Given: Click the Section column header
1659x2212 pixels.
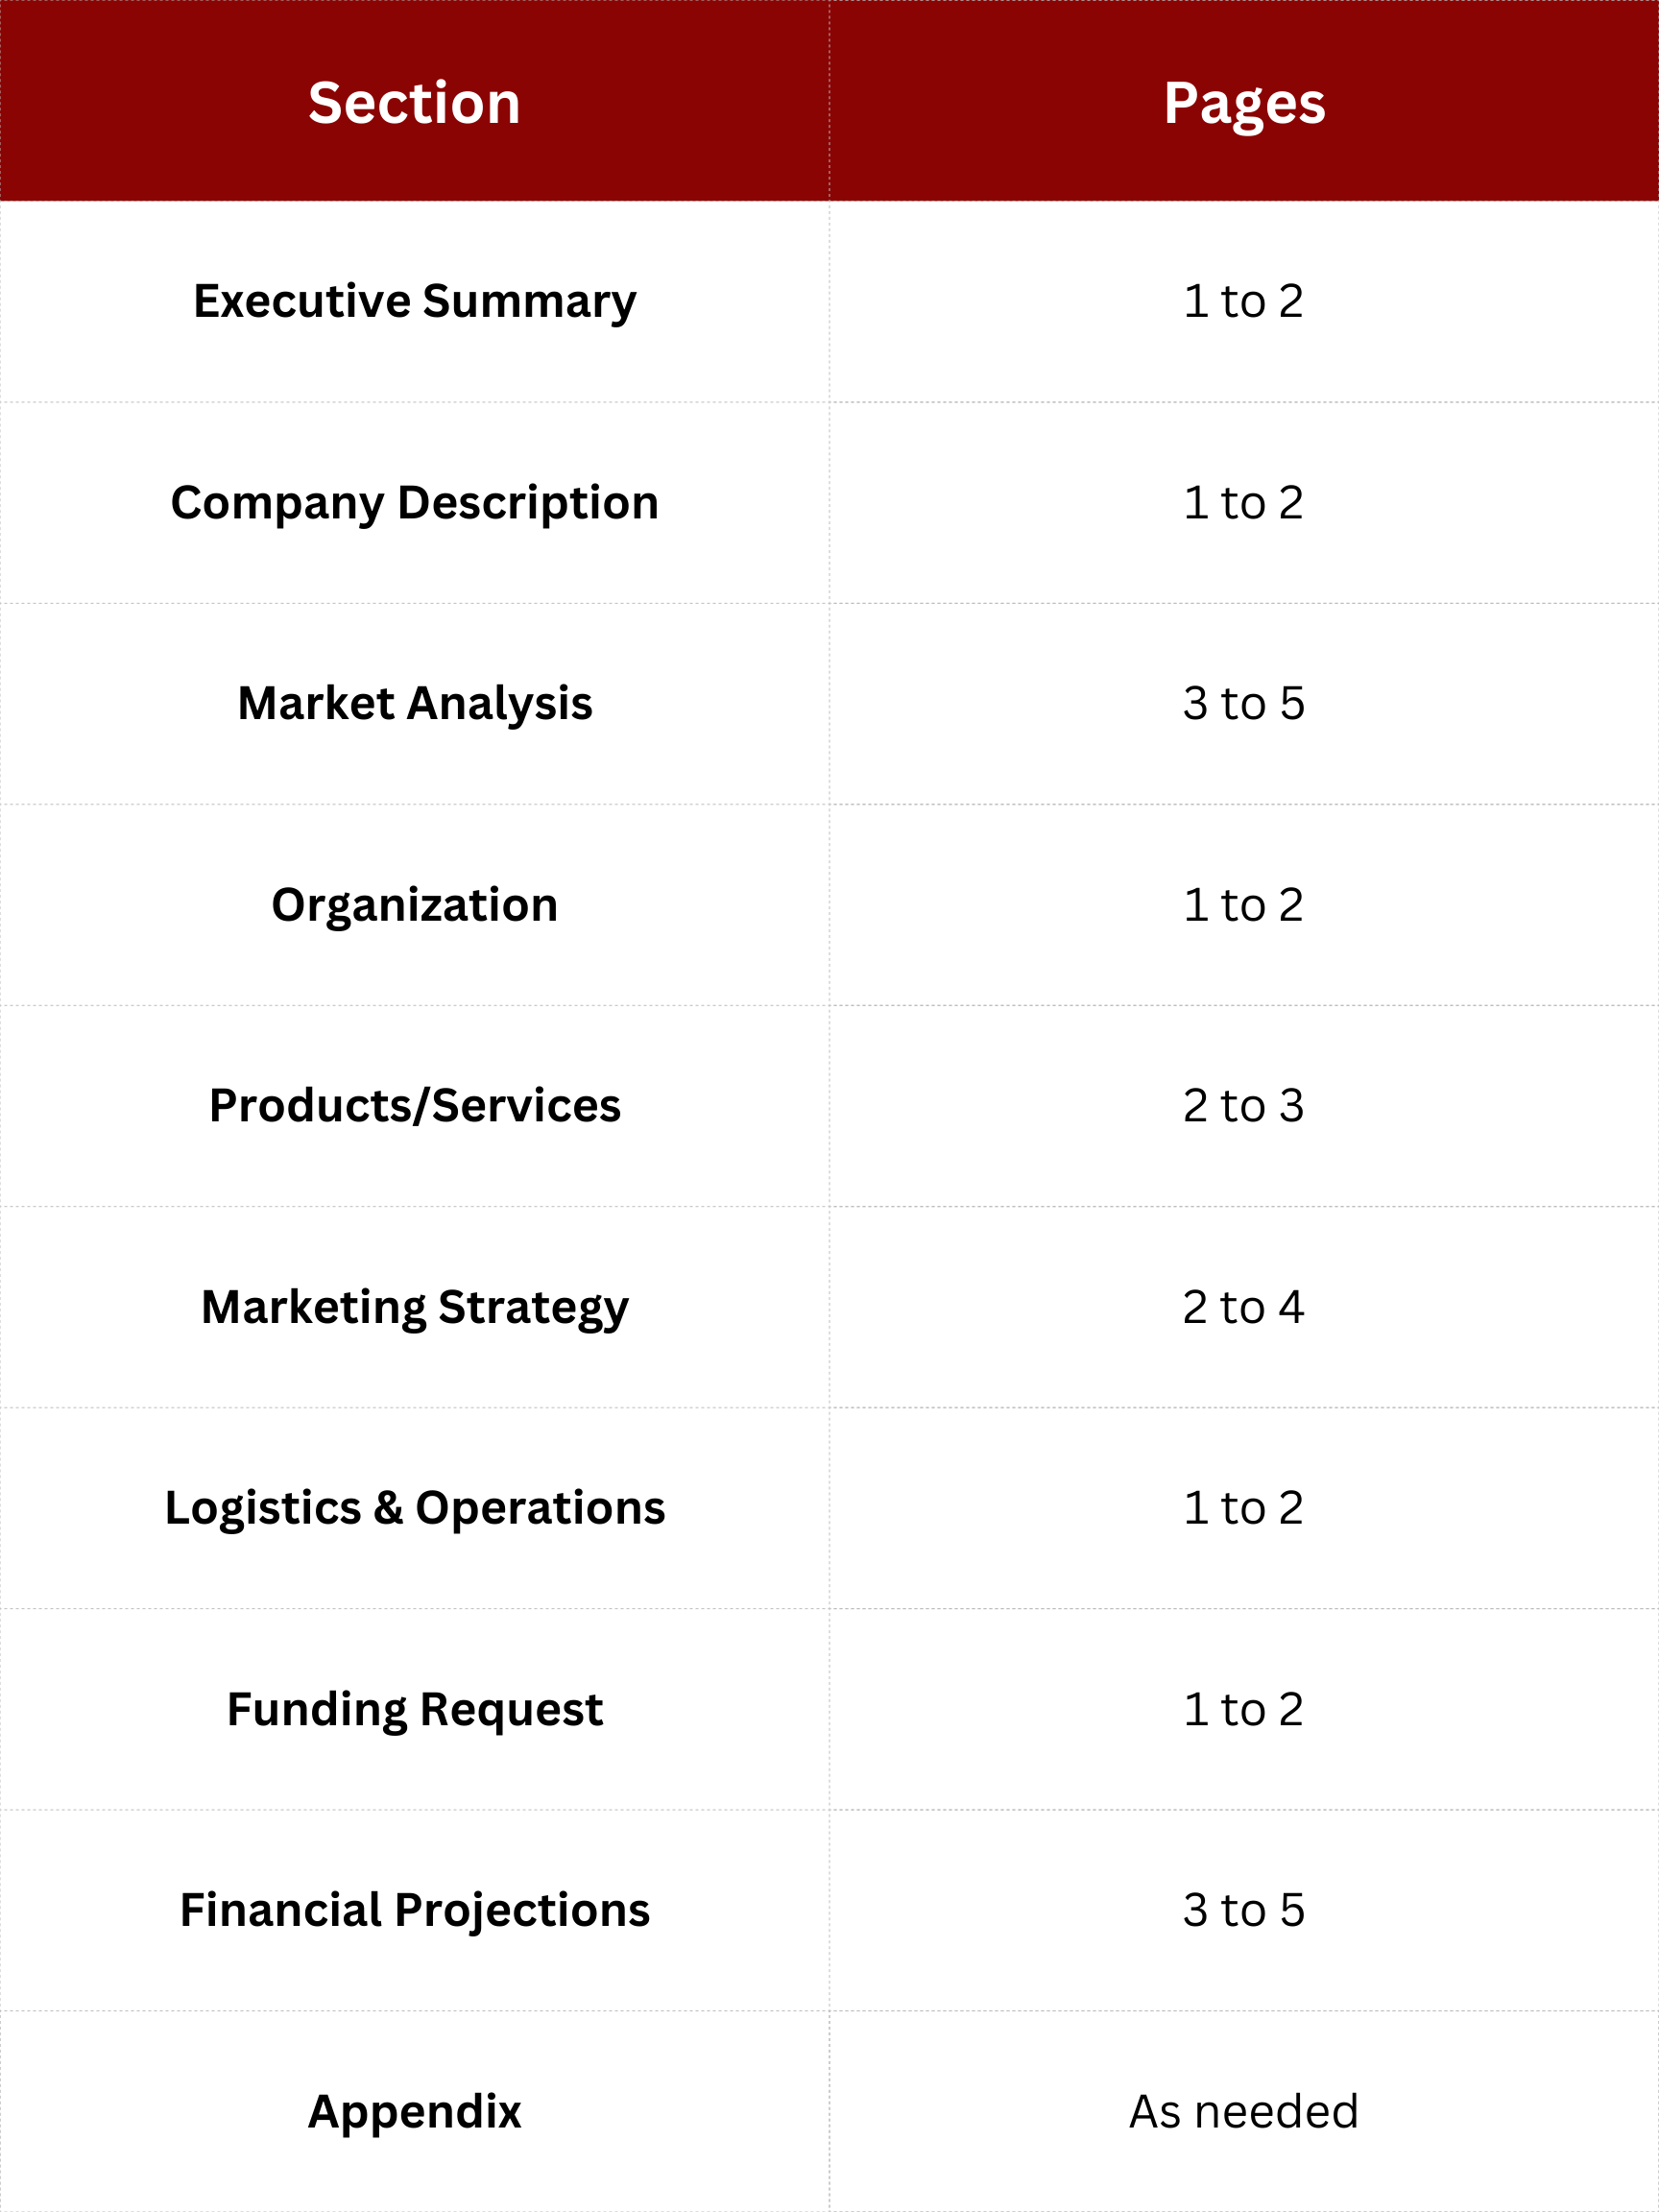Looking at the screenshot, I should click(x=414, y=103).
